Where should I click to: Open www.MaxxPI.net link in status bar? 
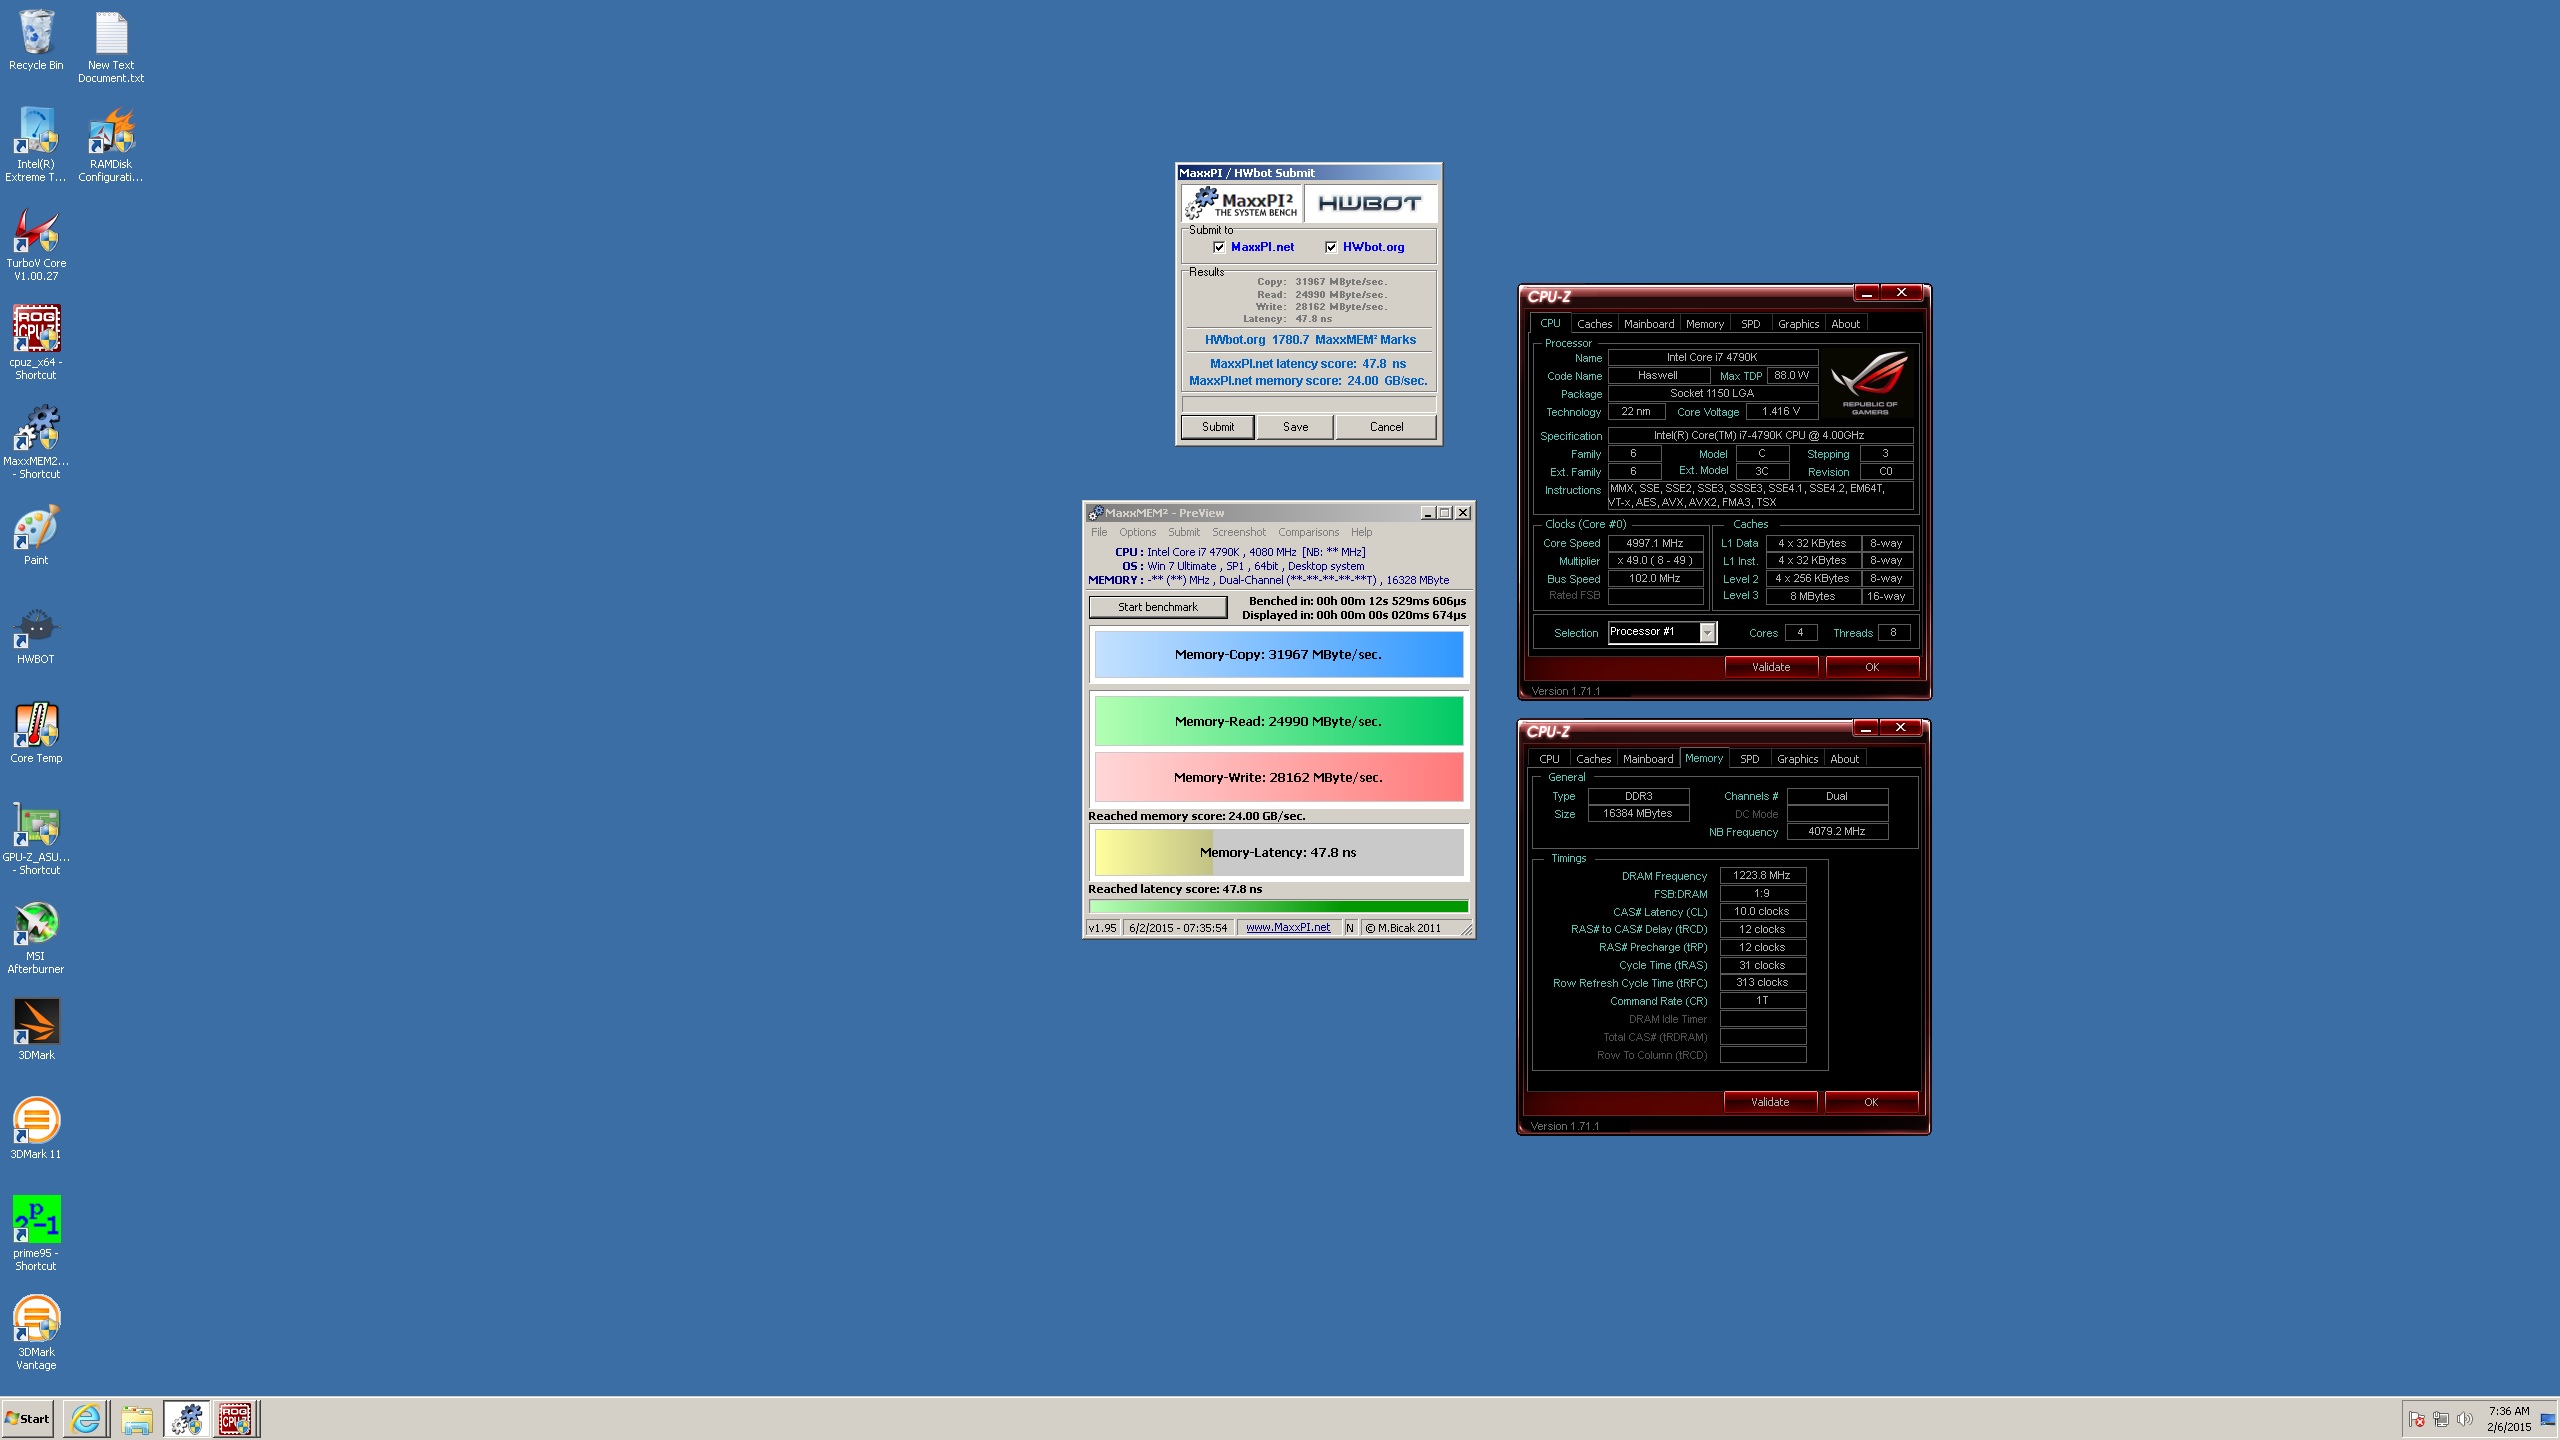click(1287, 928)
